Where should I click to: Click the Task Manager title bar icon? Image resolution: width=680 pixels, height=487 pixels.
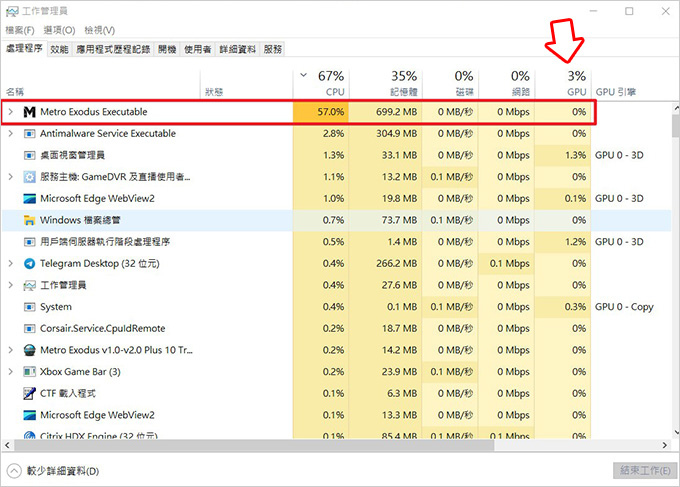[x=12, y=11]
